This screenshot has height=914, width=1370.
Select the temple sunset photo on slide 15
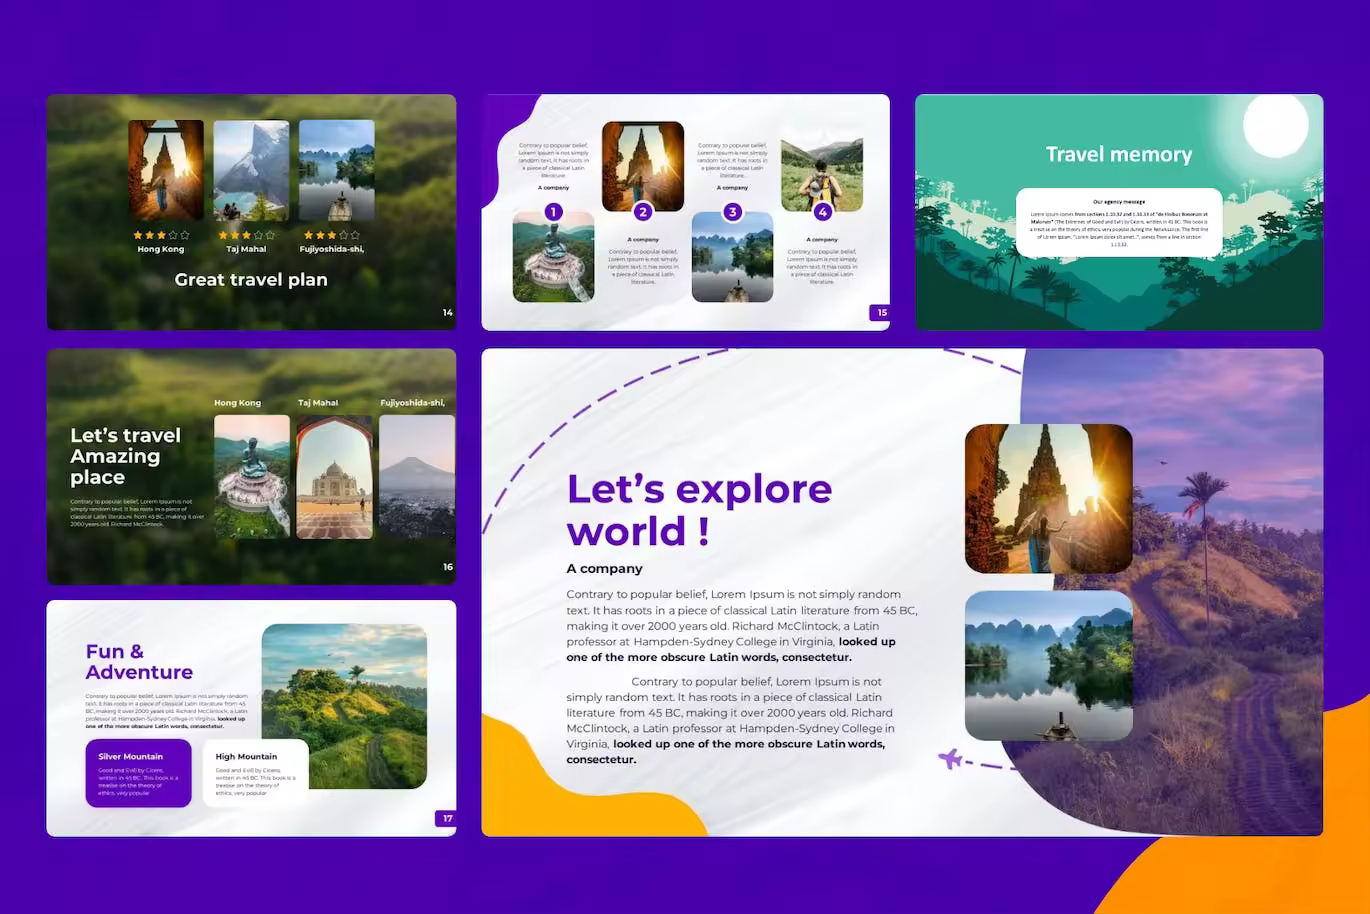click(x=643, y=166)
